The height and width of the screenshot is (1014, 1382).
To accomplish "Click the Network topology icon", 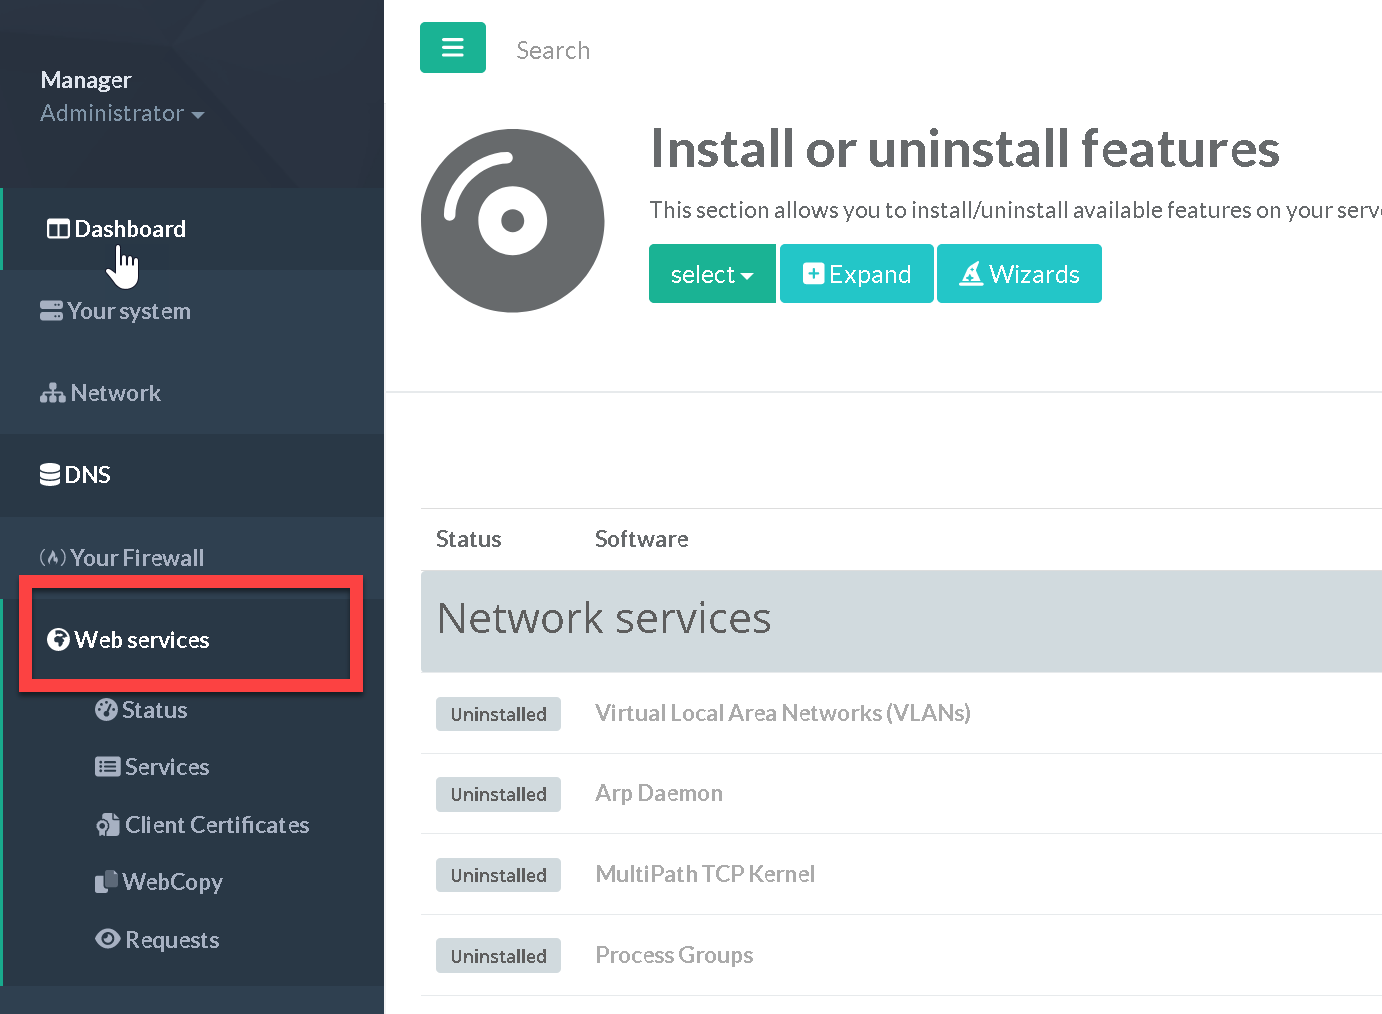I will click(x=52, y=394).
